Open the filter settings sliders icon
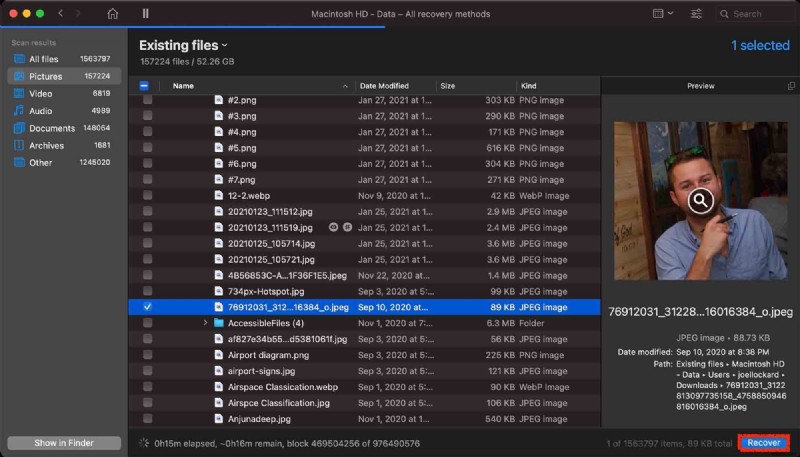This screenshot has height=457, width=800. [x=696, y=14]
